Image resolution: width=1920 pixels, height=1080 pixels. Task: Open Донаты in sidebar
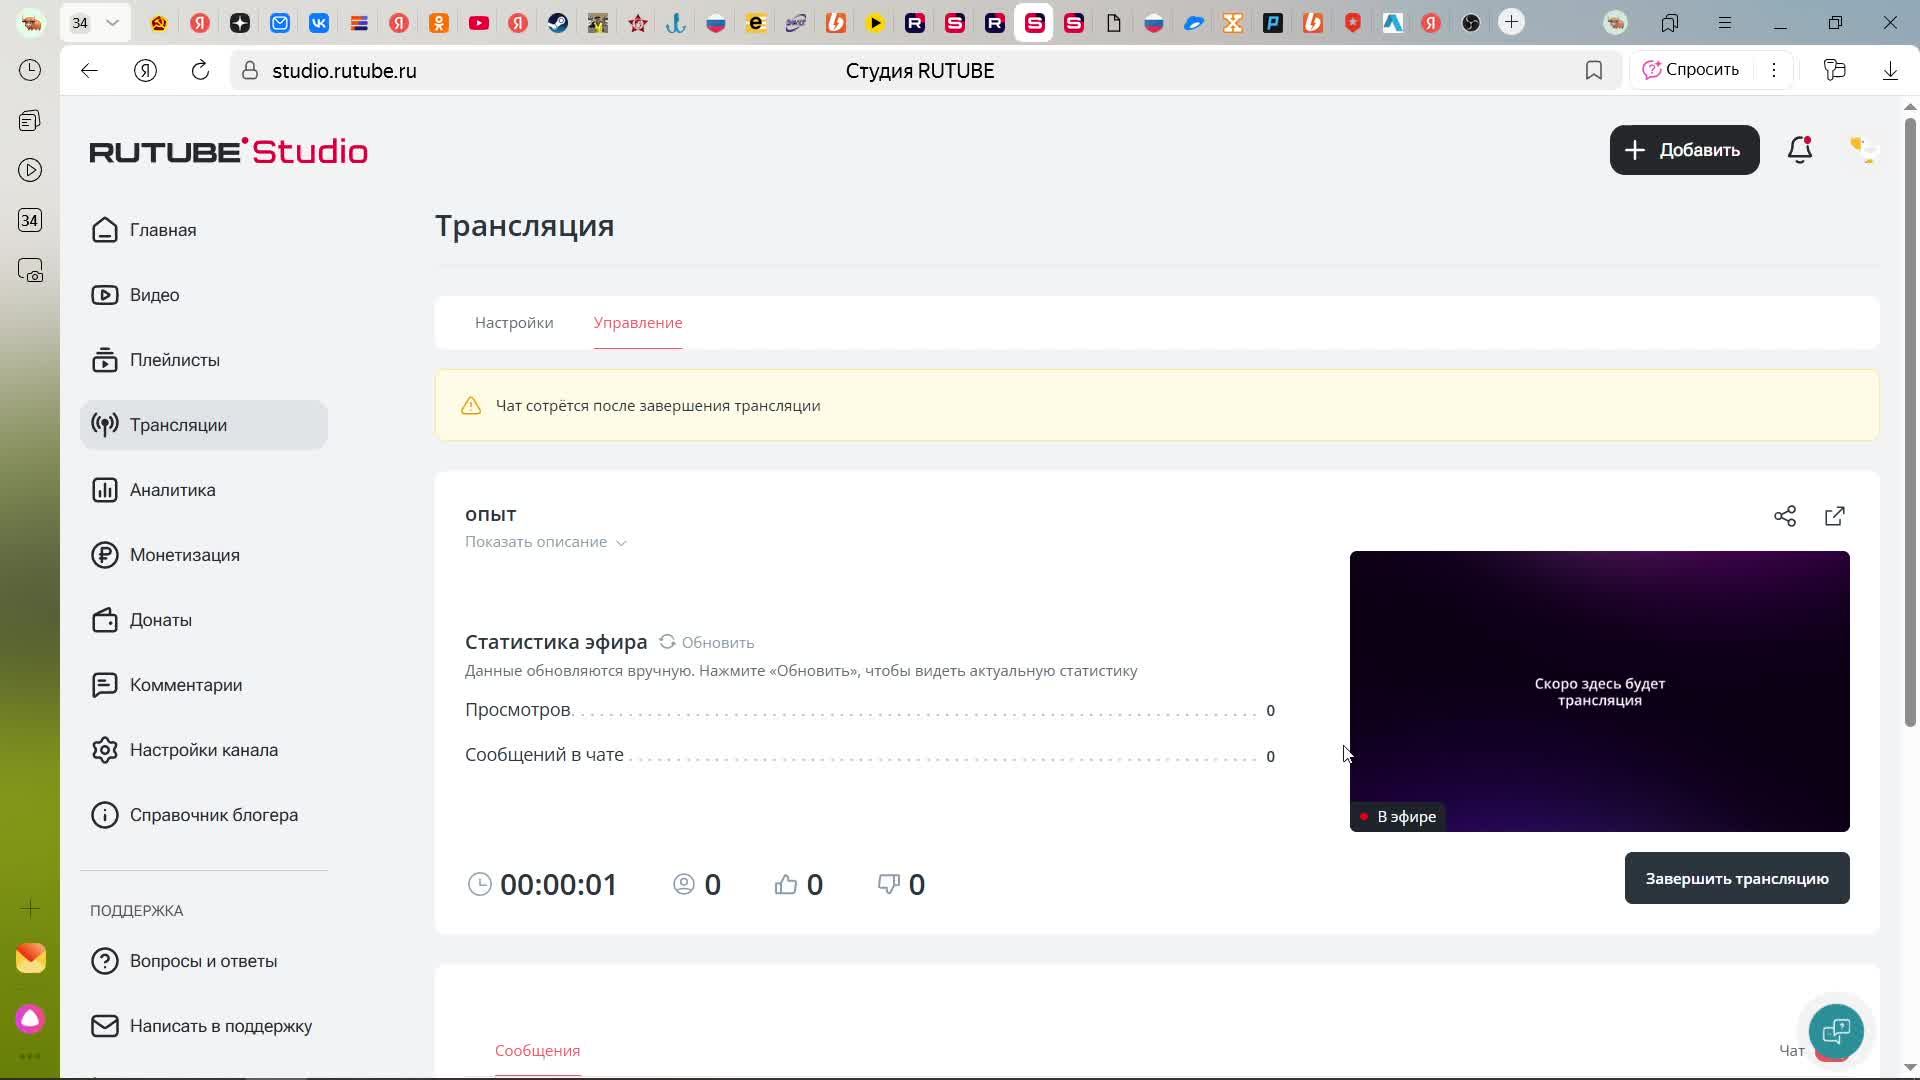click(x=160, y=620)
